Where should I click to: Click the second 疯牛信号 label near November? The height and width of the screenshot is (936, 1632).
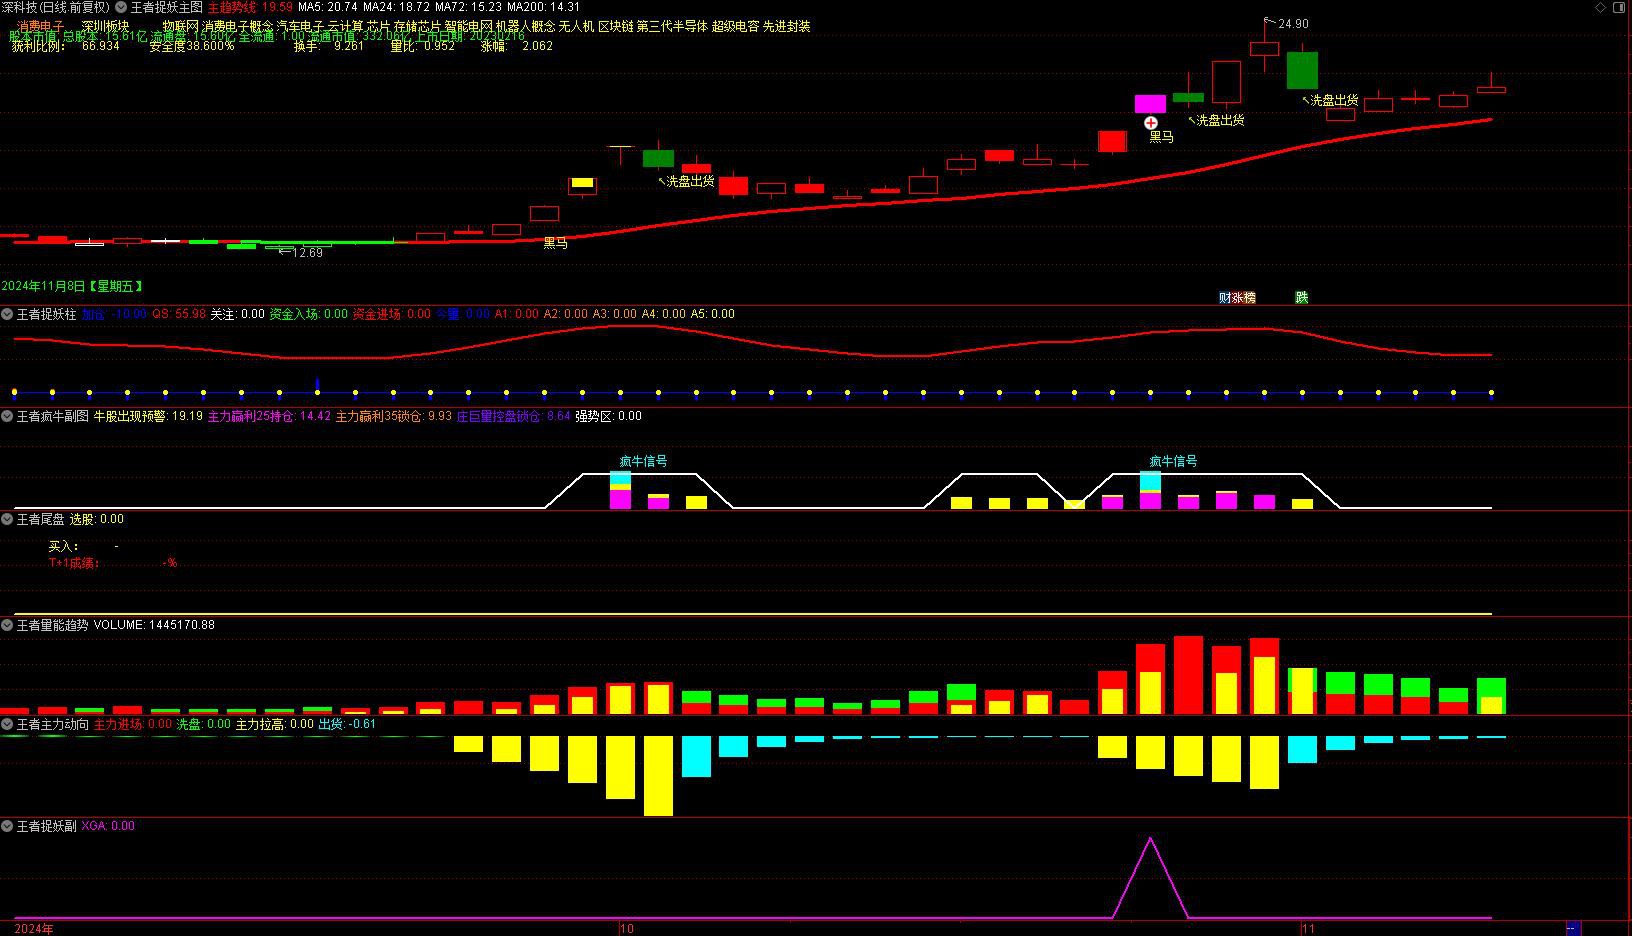(1173, 461)
